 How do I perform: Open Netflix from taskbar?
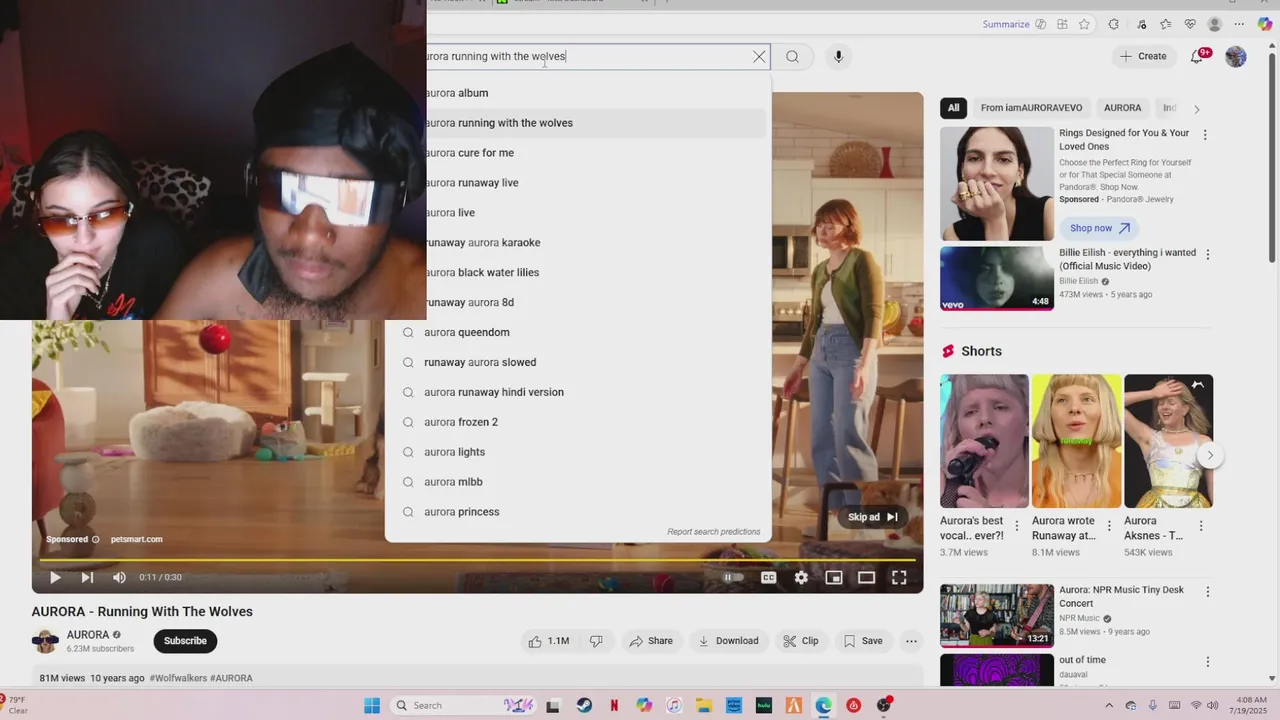pos(614,705)
